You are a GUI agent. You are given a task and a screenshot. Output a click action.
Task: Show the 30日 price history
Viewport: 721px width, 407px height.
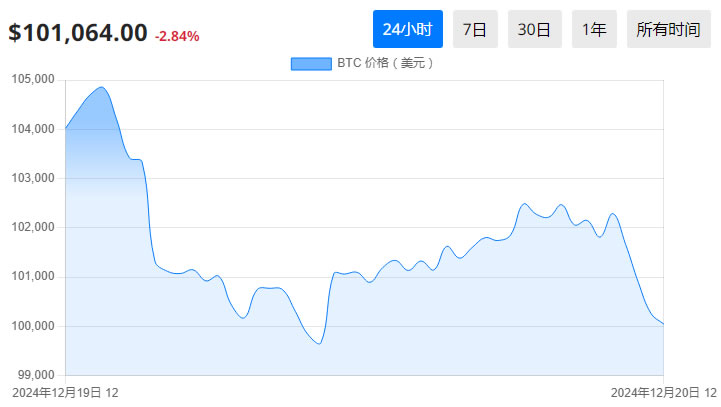534,29
